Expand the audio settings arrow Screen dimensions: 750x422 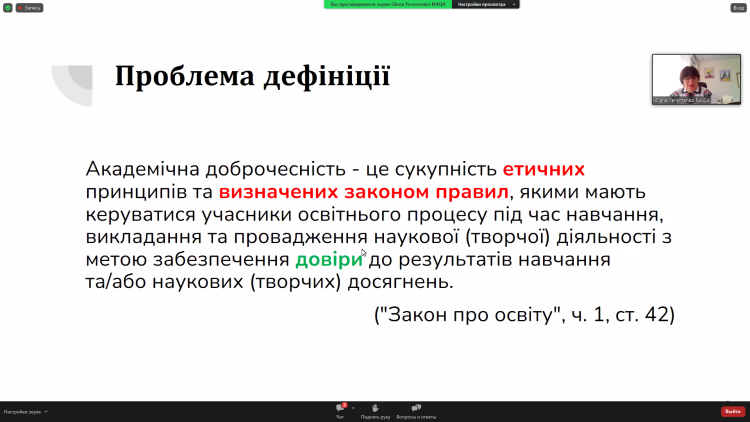pyautogui.click(x=46, y=412)
